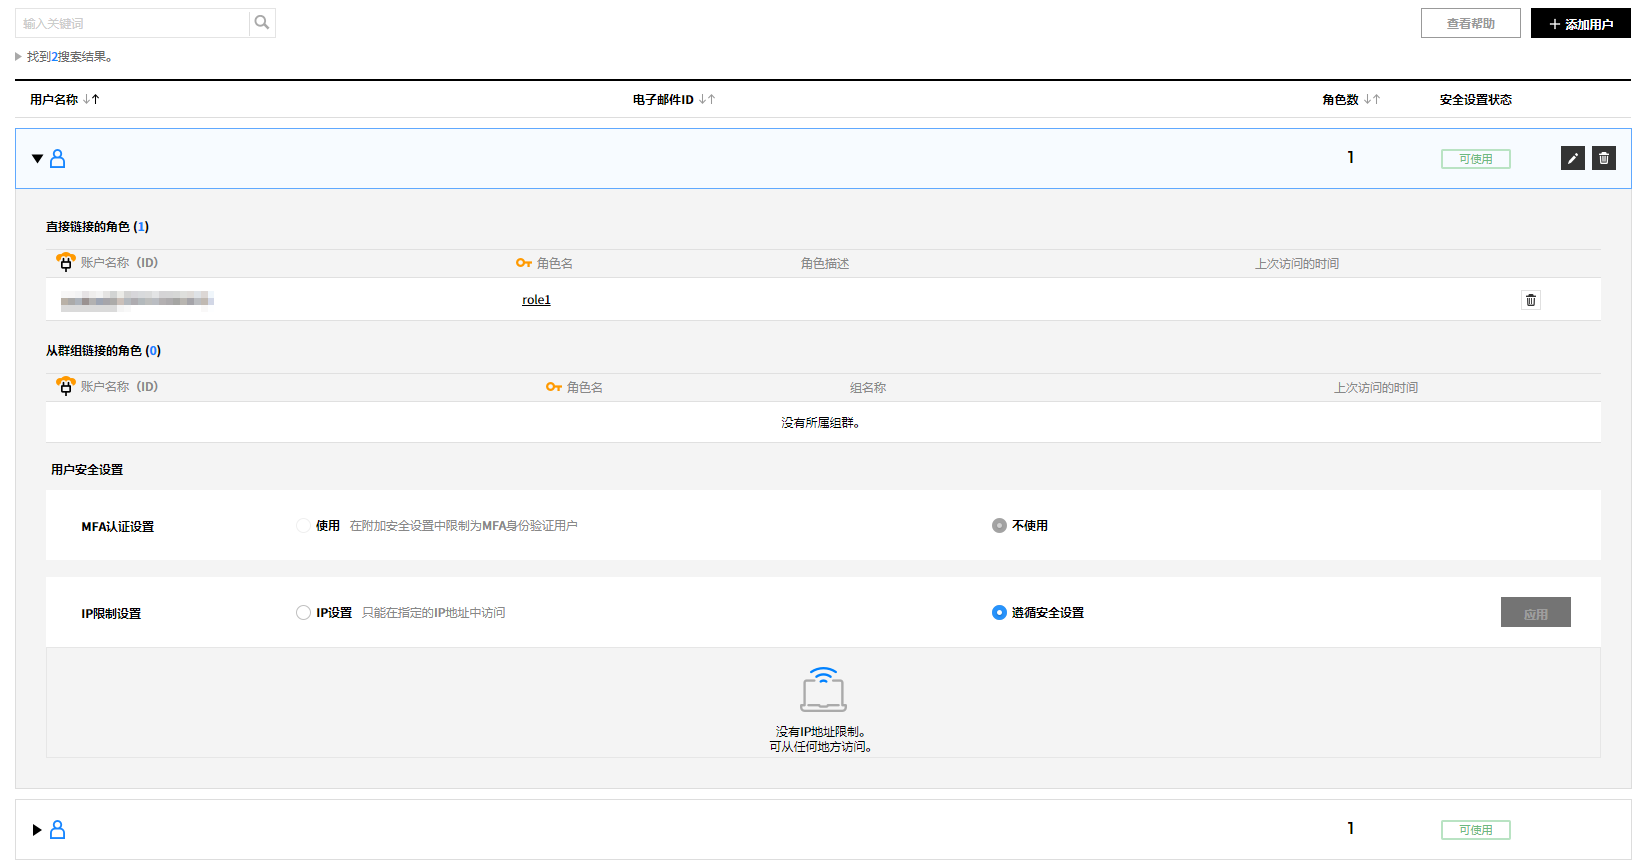Collapse the first expanded user row
Screen dimensions: 1644x864
point(37,159)
